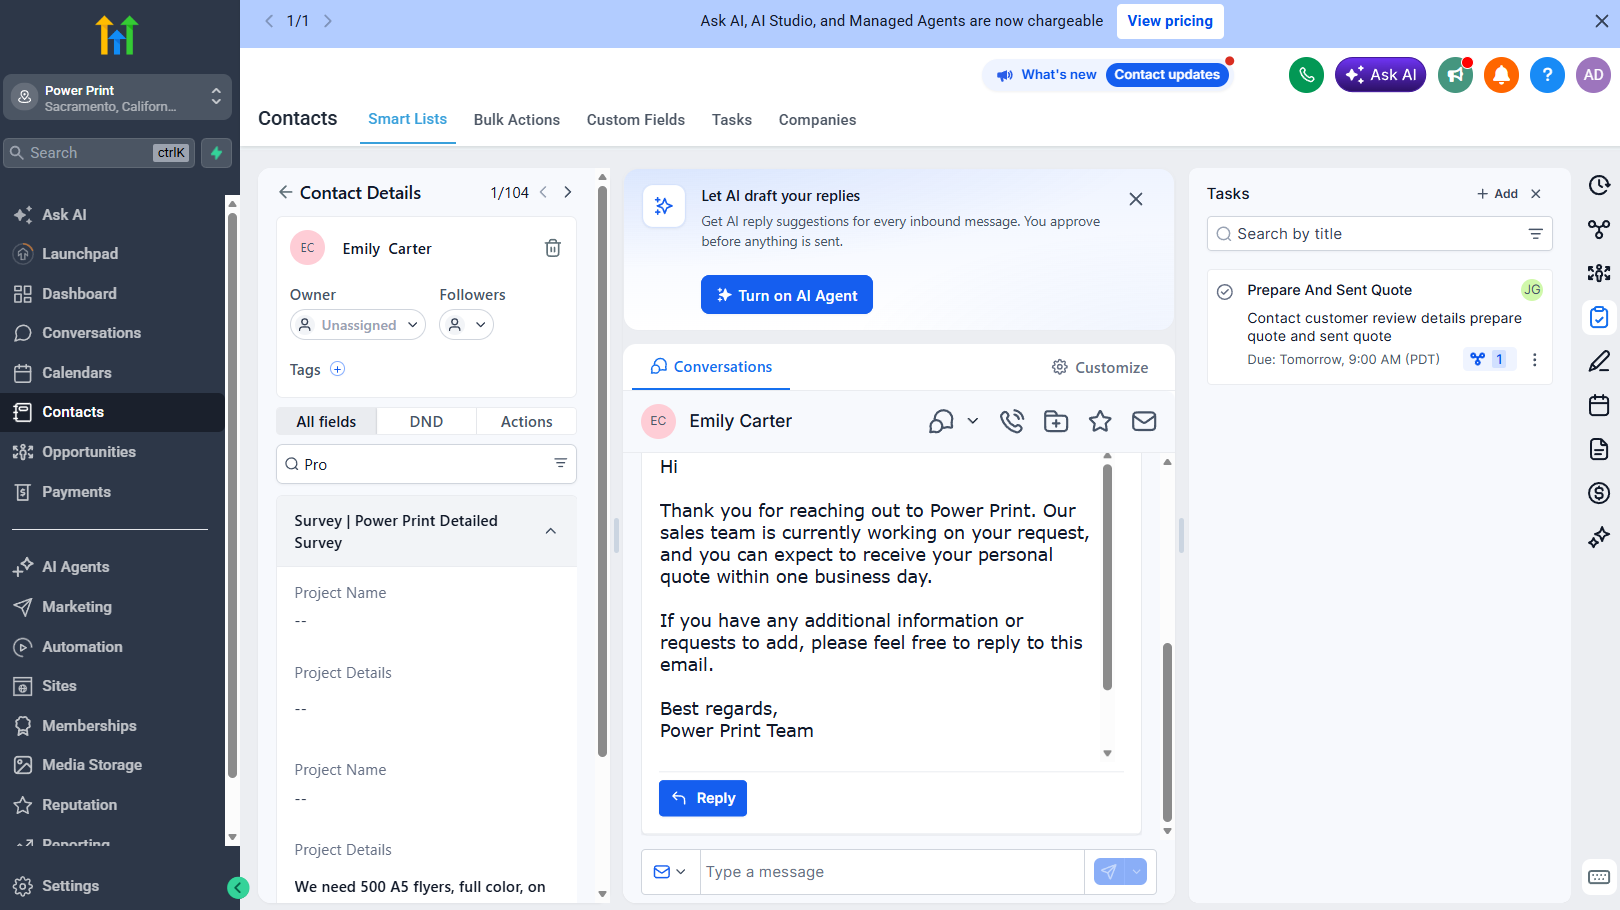Open the Notes pencil icon in right rail

pos(1599,361)
